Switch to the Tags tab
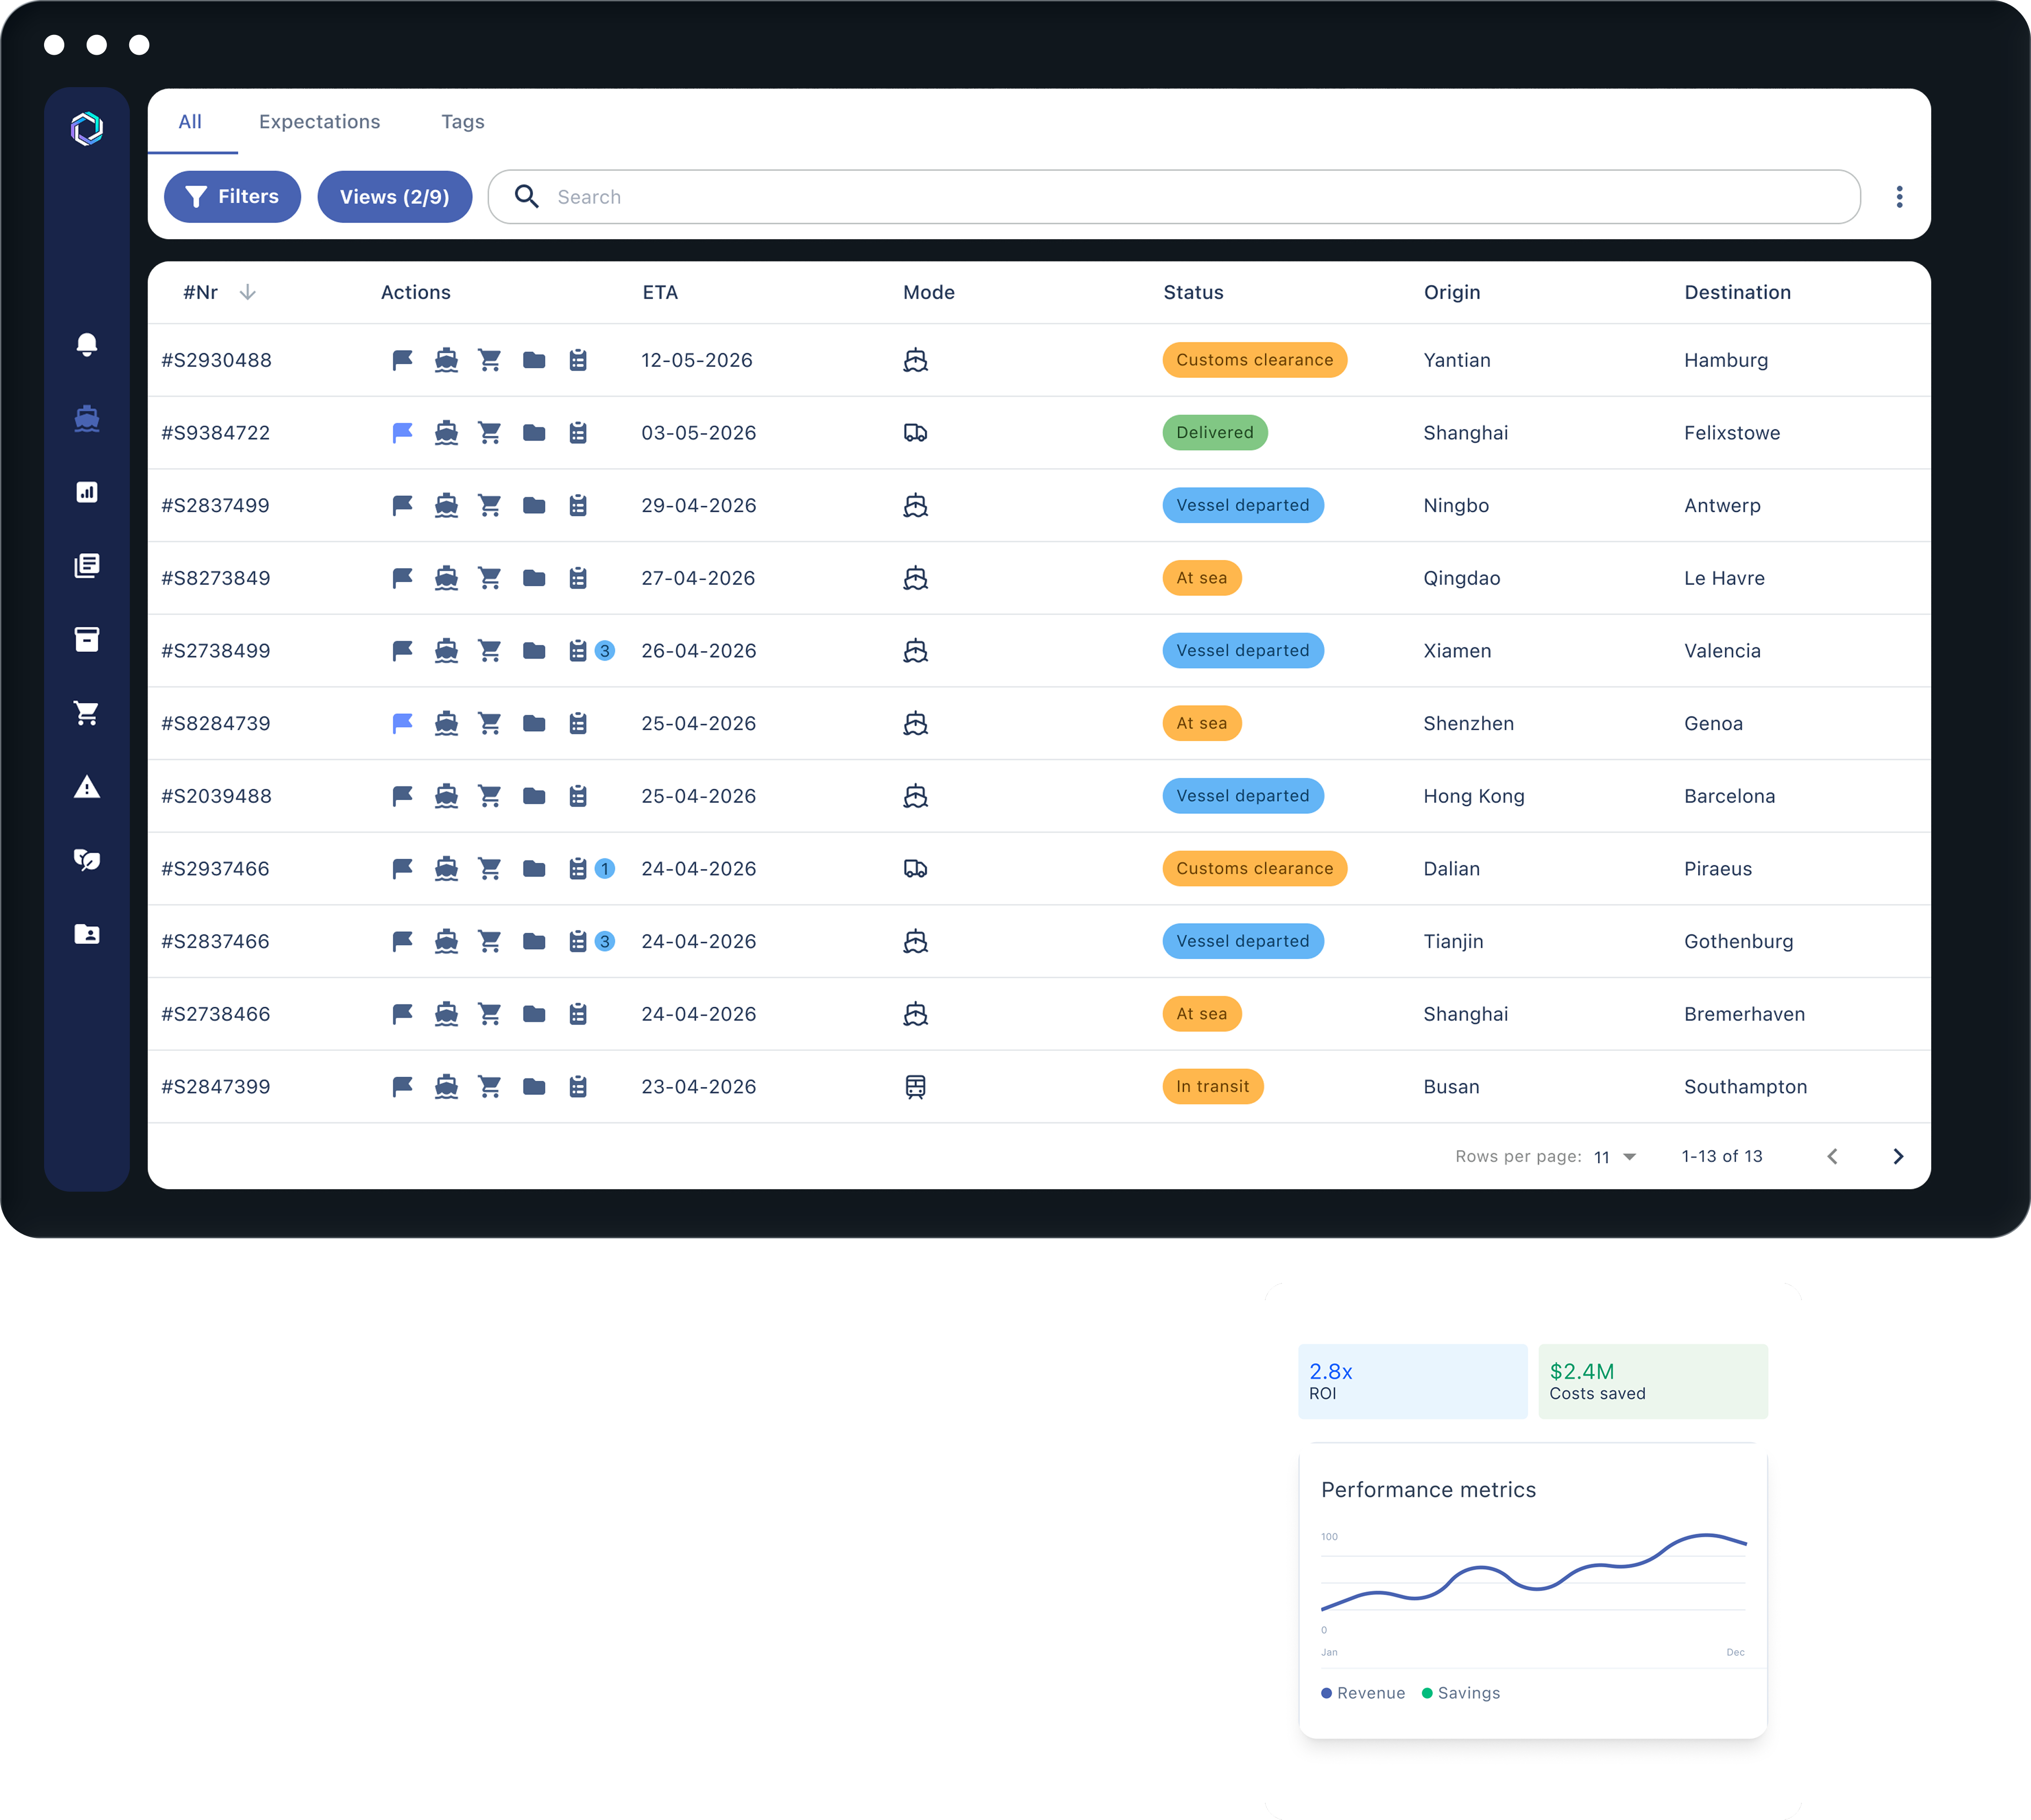Viewport: 2031px width, 1820px height. 462,122
